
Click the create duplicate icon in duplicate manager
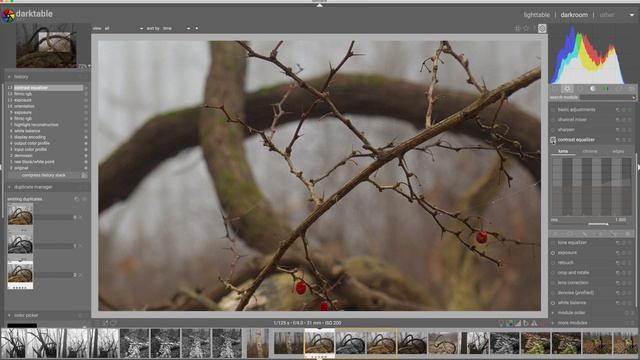(x=76, y=199)
